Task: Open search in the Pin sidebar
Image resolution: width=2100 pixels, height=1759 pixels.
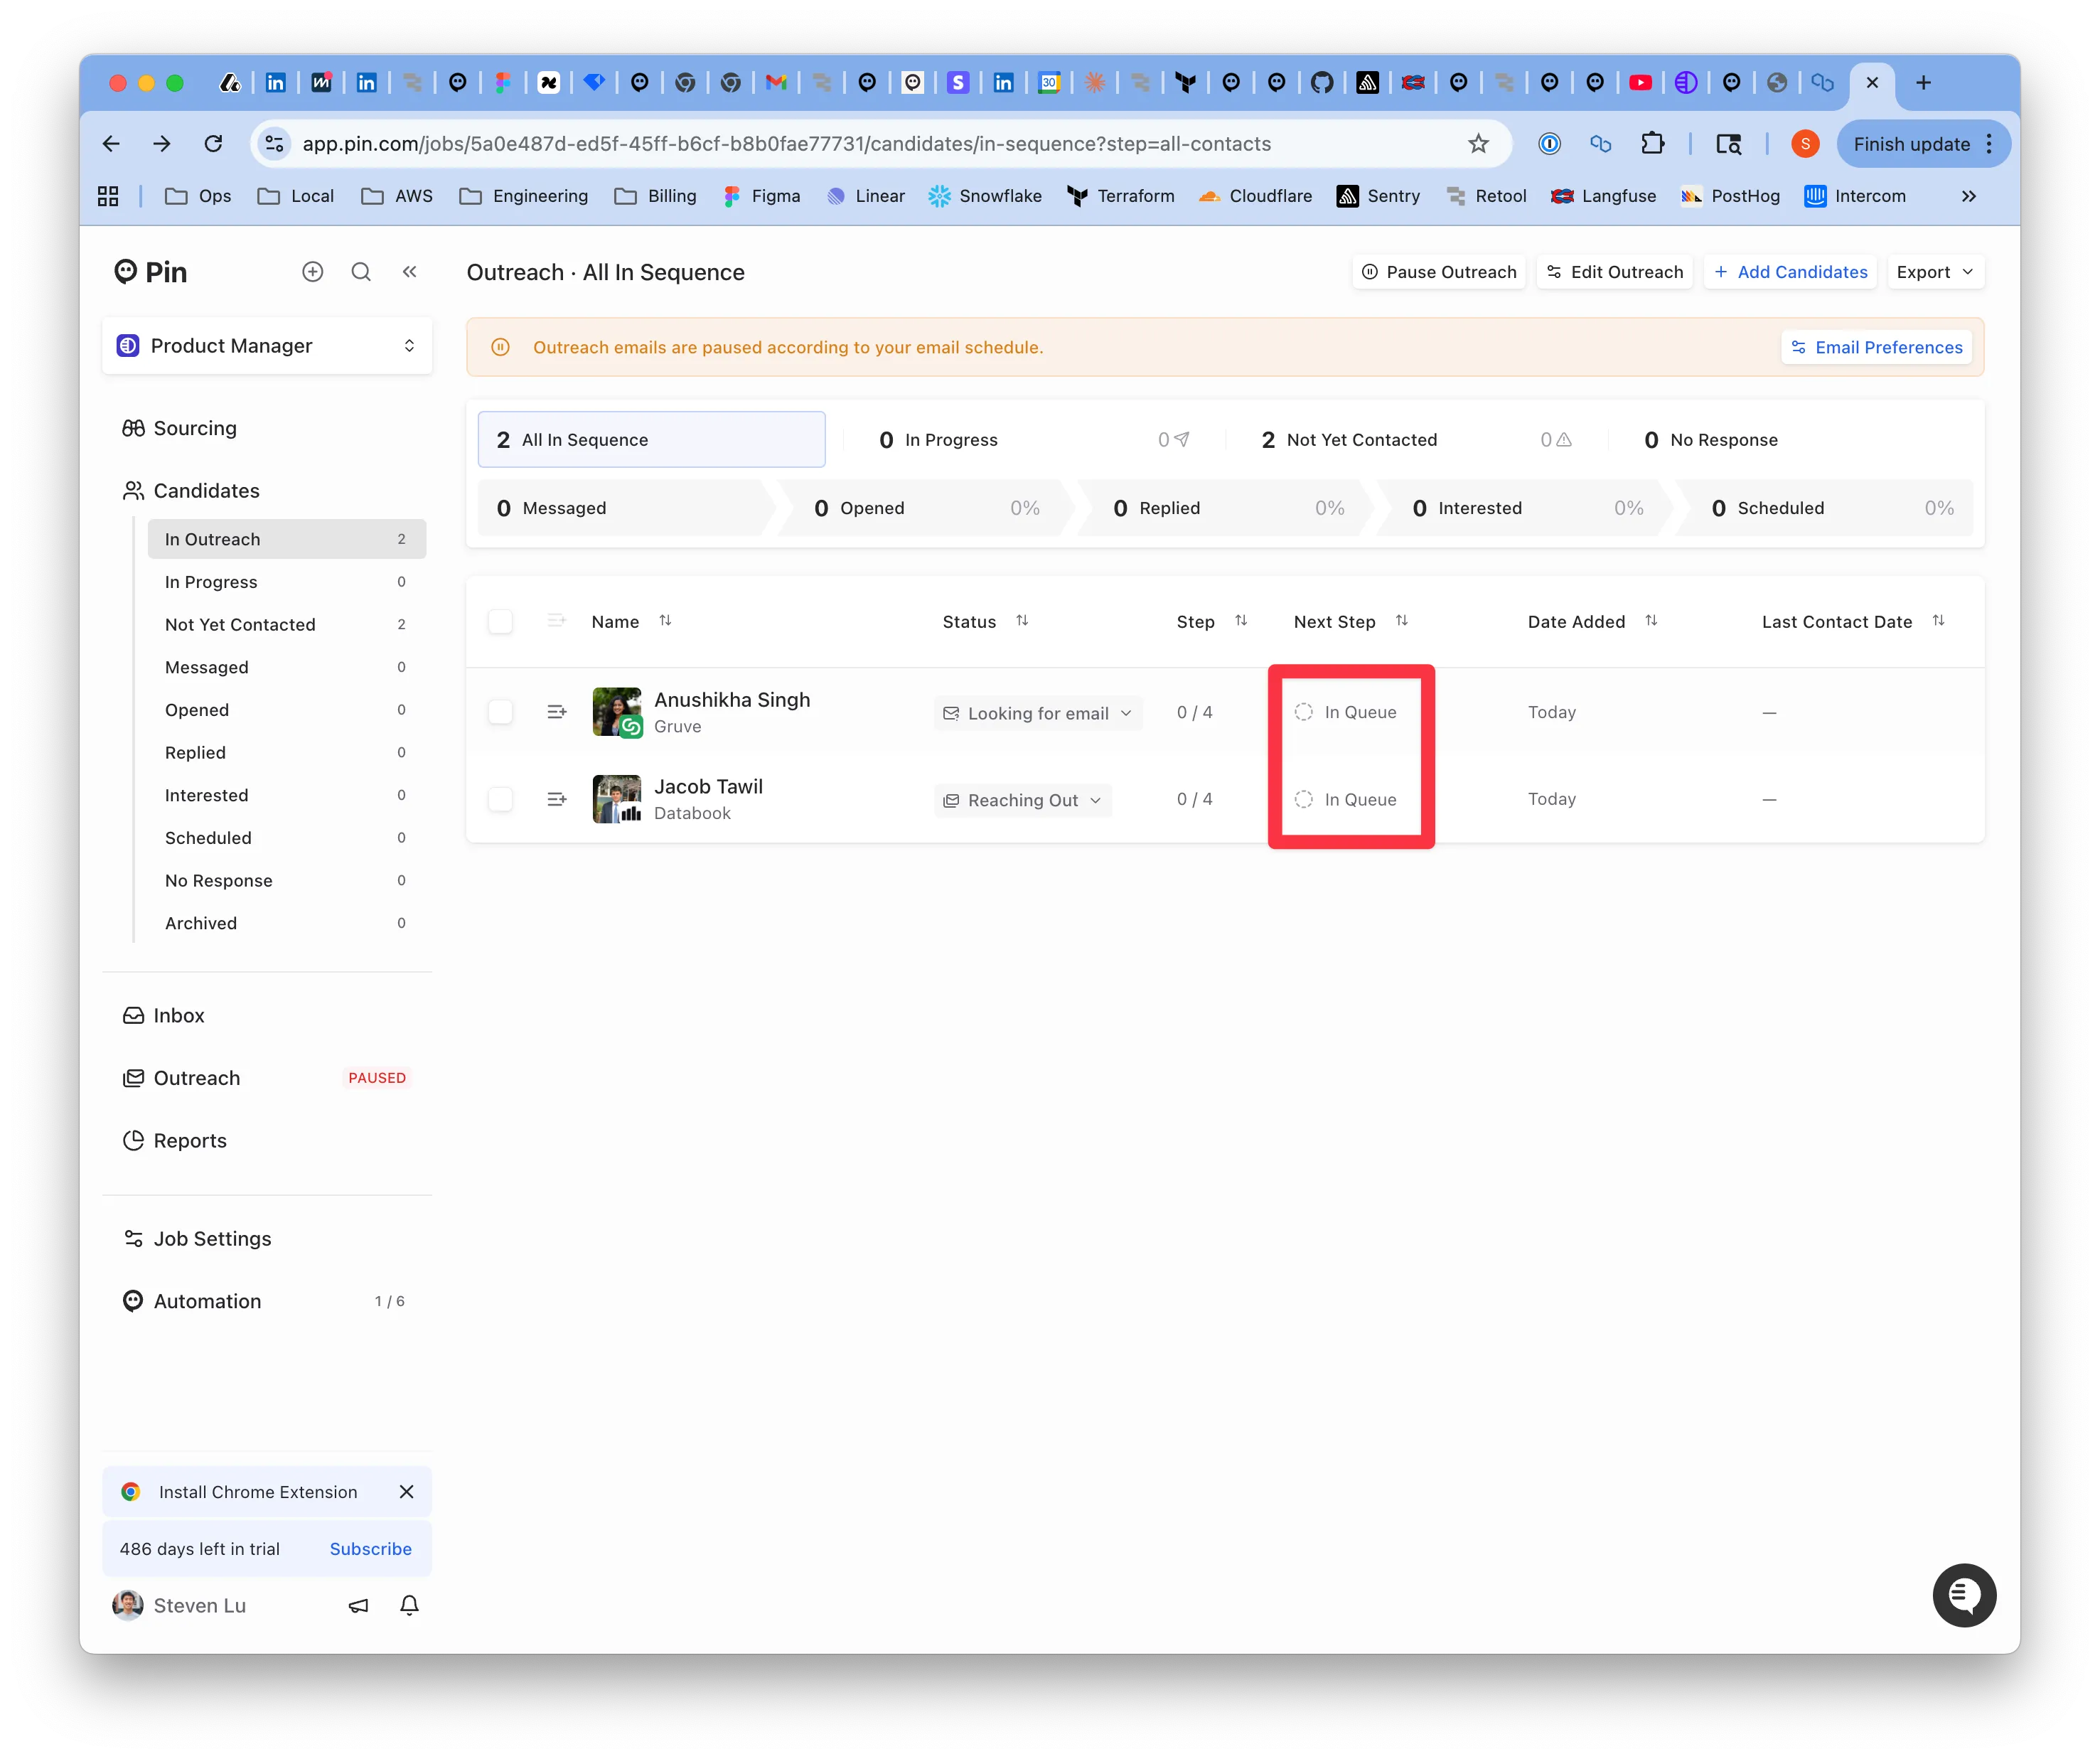Action: pos(361,272)
